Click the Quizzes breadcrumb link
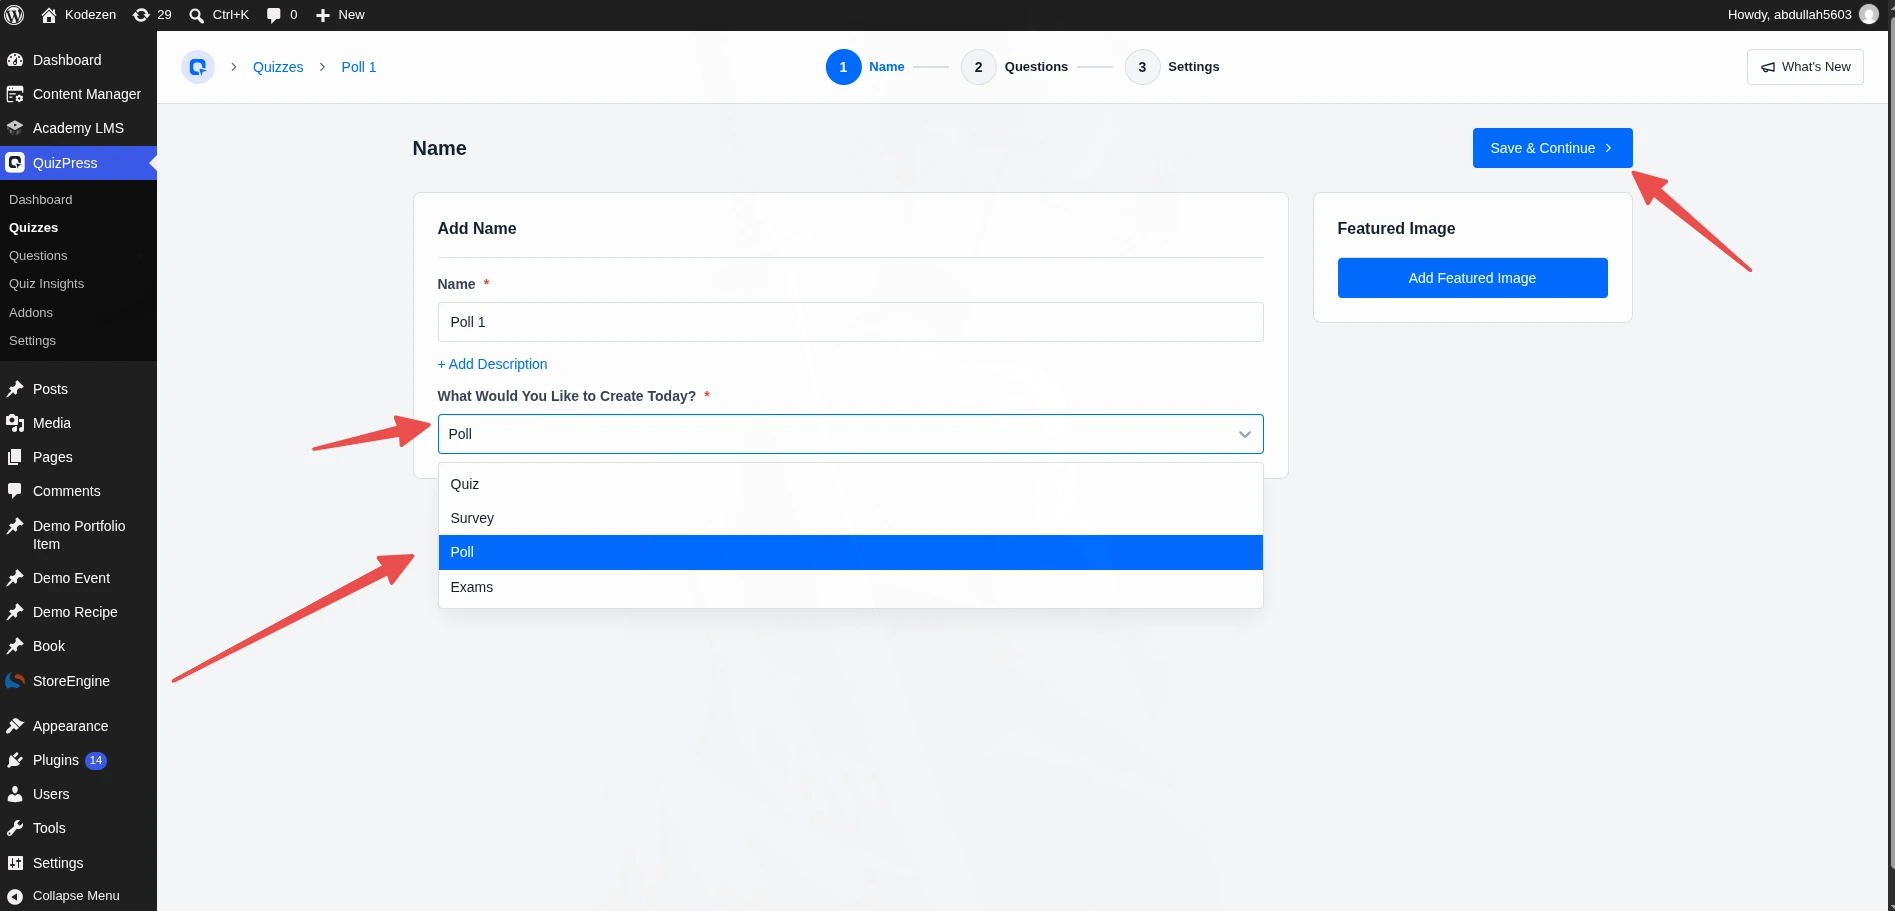Viewport: 1895px width, 911px height. coord(278,67)
